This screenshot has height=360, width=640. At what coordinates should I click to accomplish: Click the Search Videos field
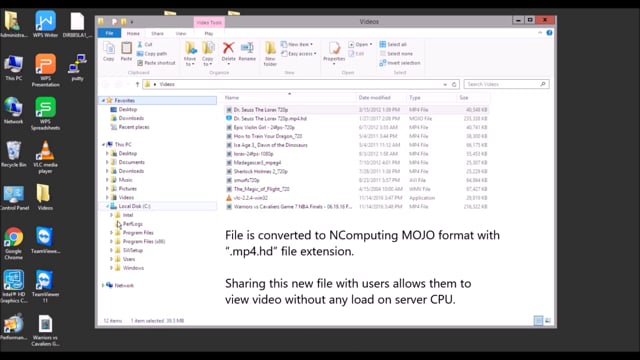pyautogui.click(x=506, y=84)
